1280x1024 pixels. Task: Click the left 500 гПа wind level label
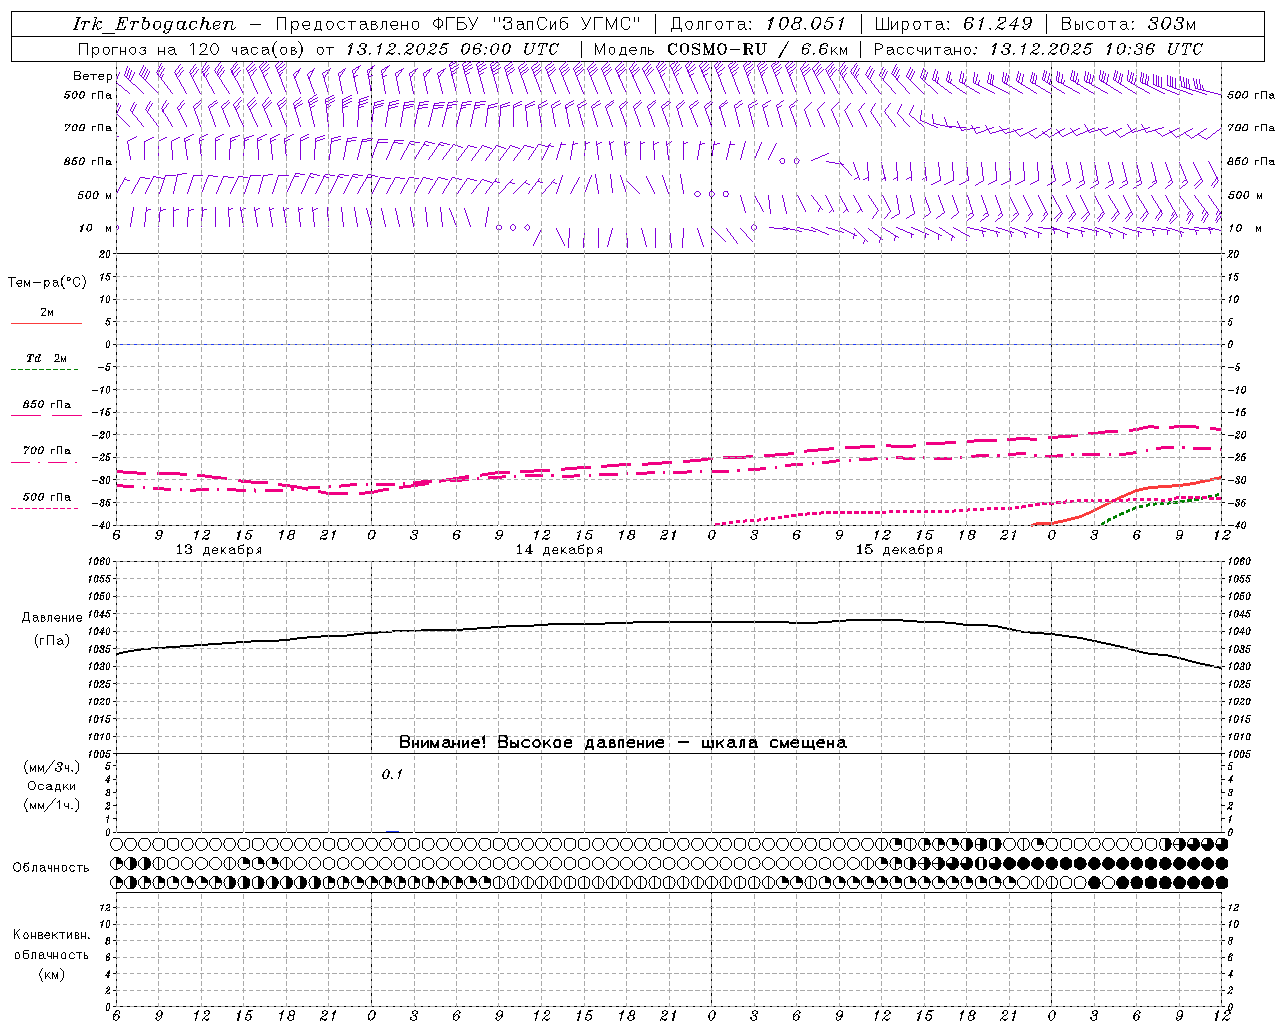88,95
